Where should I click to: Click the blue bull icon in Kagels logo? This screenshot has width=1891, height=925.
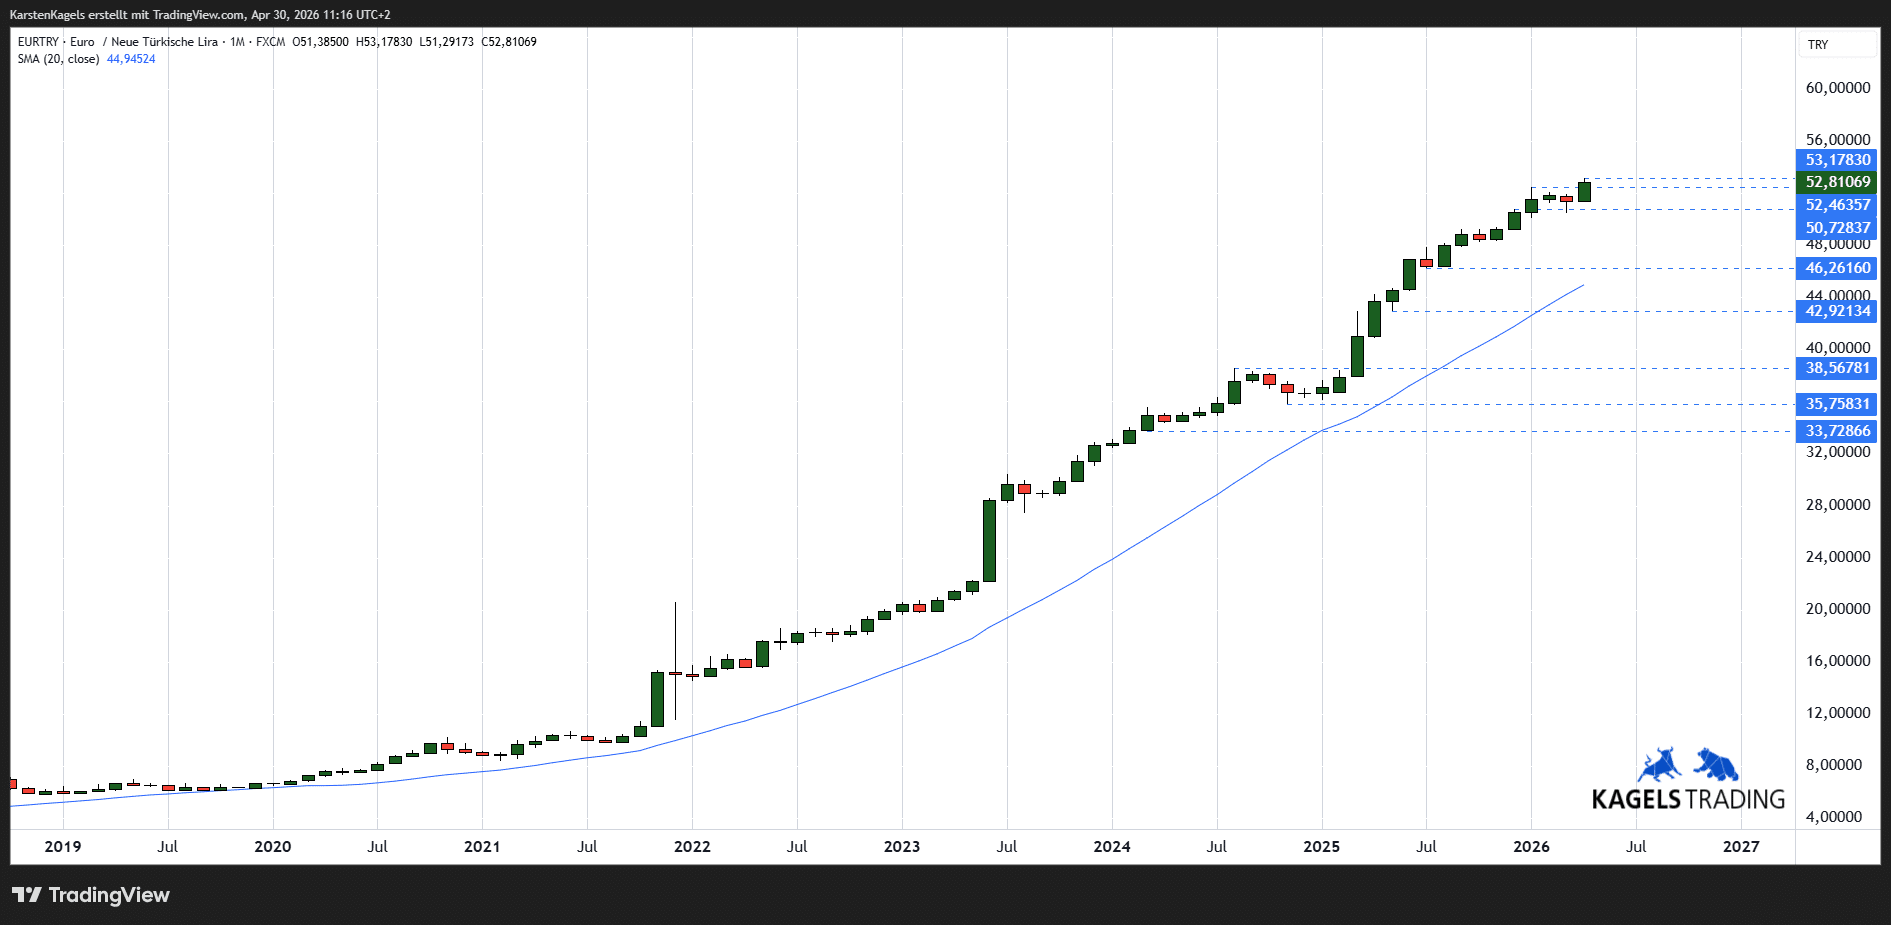pyautogui.click(x=1659, y=765)
